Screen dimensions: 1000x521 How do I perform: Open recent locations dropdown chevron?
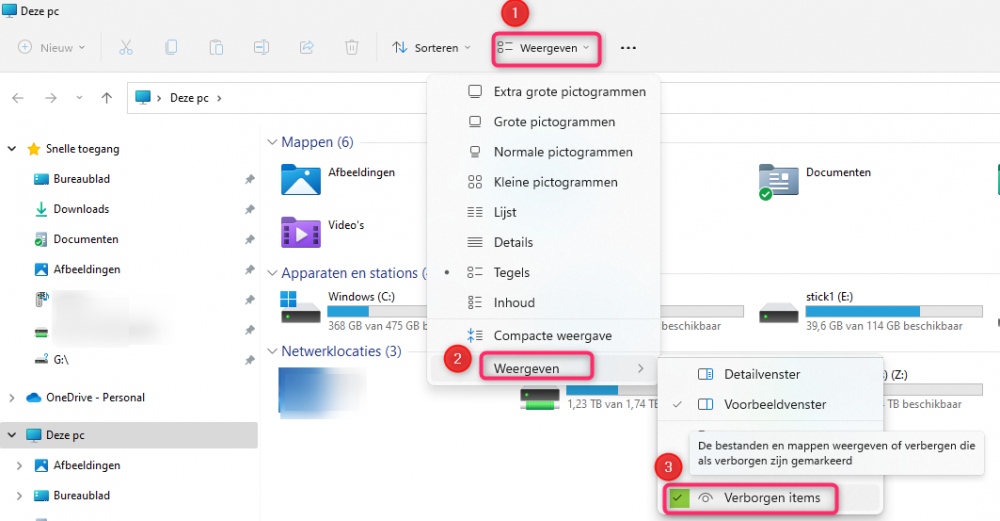tap(79, 98)
